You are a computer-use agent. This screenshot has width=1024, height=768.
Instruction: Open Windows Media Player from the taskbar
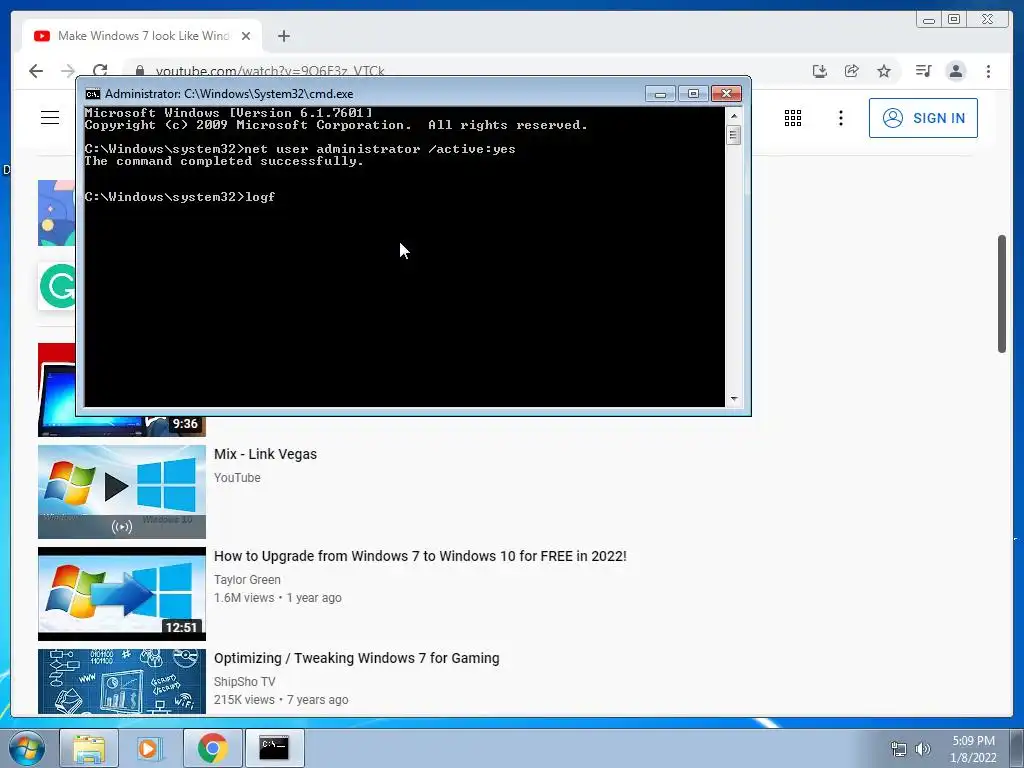coord(150,748)
